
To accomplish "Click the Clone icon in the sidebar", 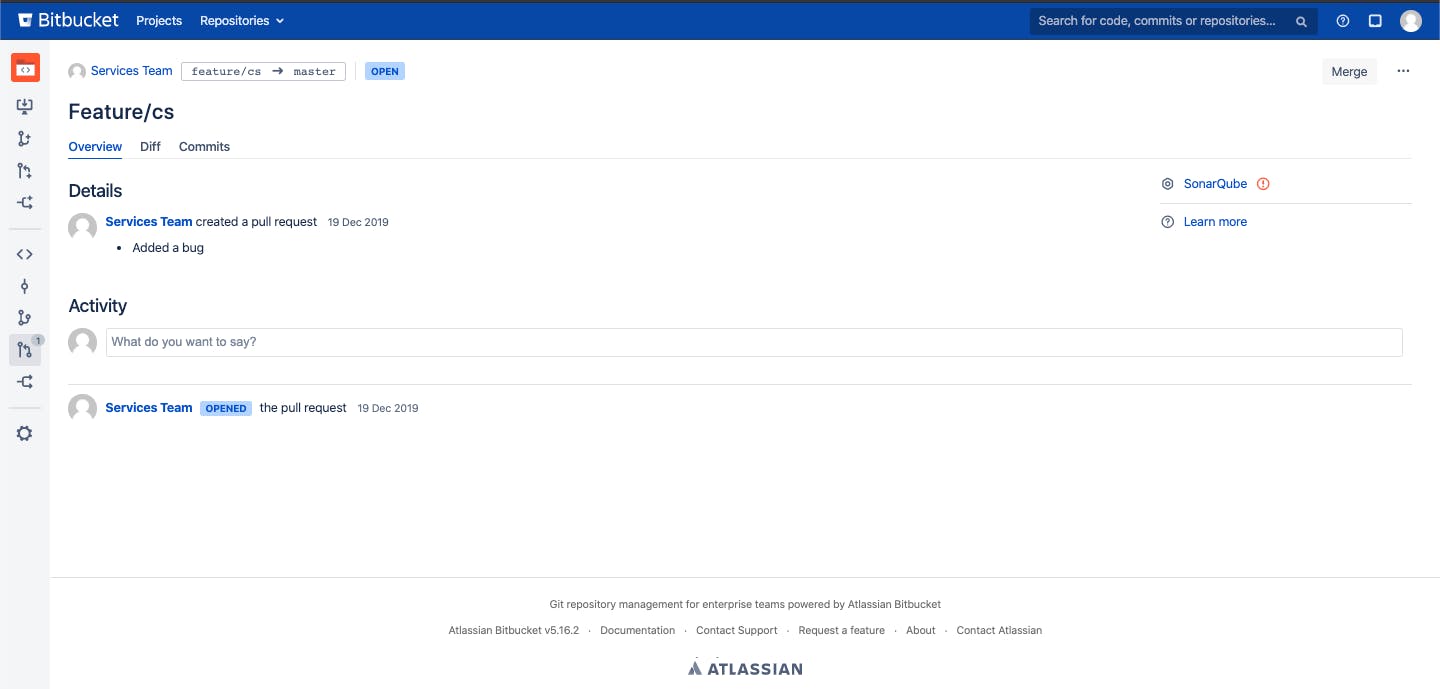I will [25, 106].
